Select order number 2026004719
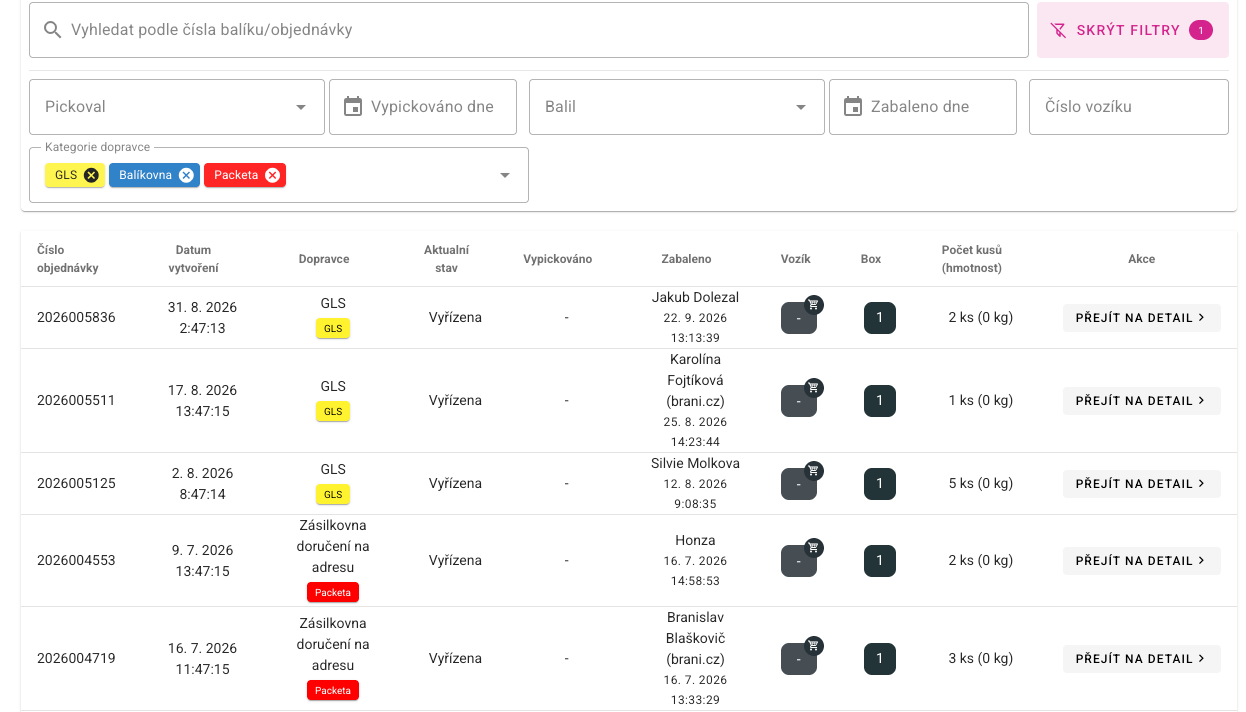 coord(76,659)
